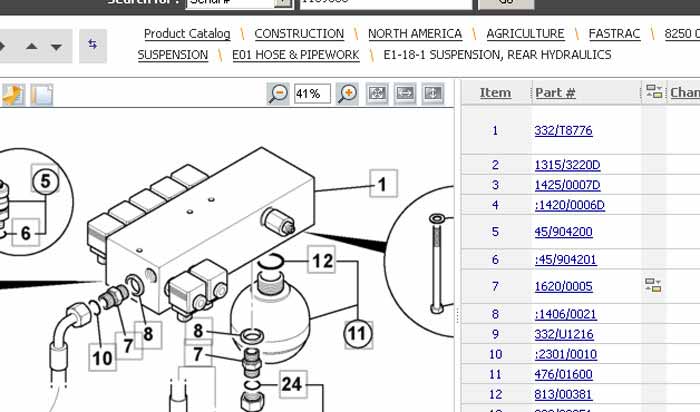This screenshot has width=700, height=412.
Task: Sort by the Part # column header
Action: point(555,93)
